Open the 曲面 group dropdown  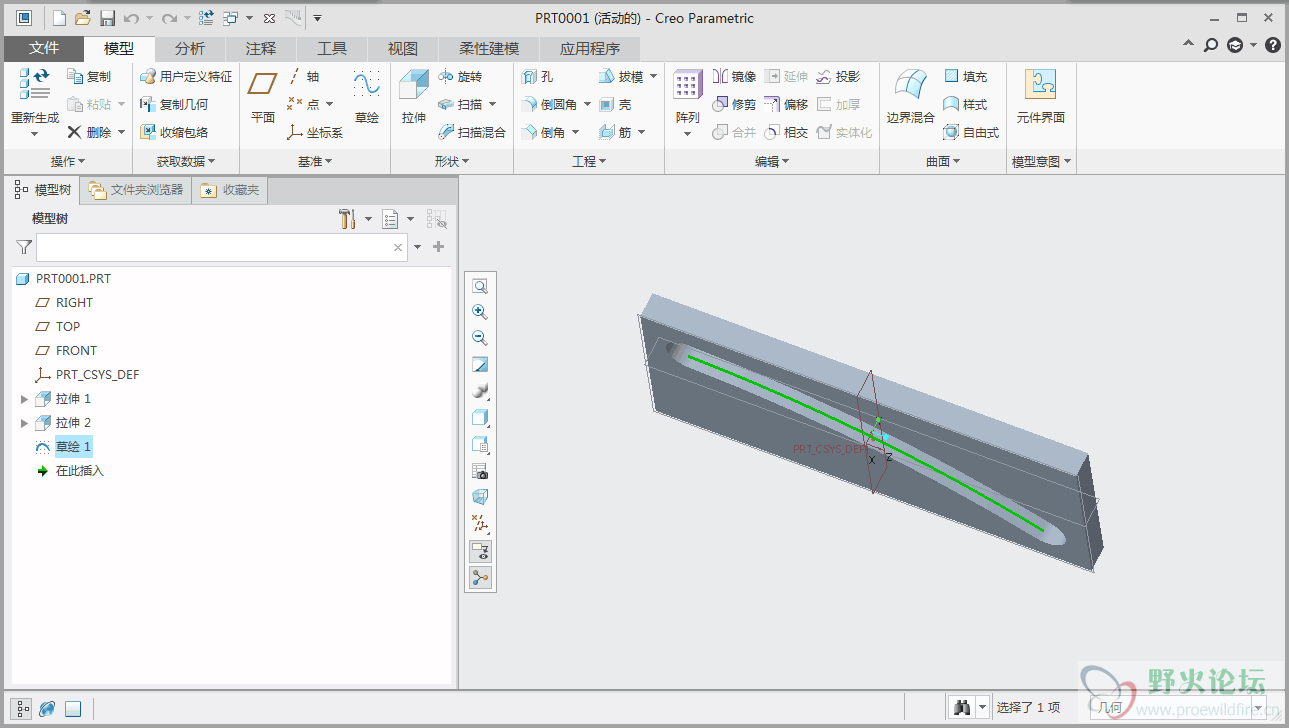[x=943, y=161]
